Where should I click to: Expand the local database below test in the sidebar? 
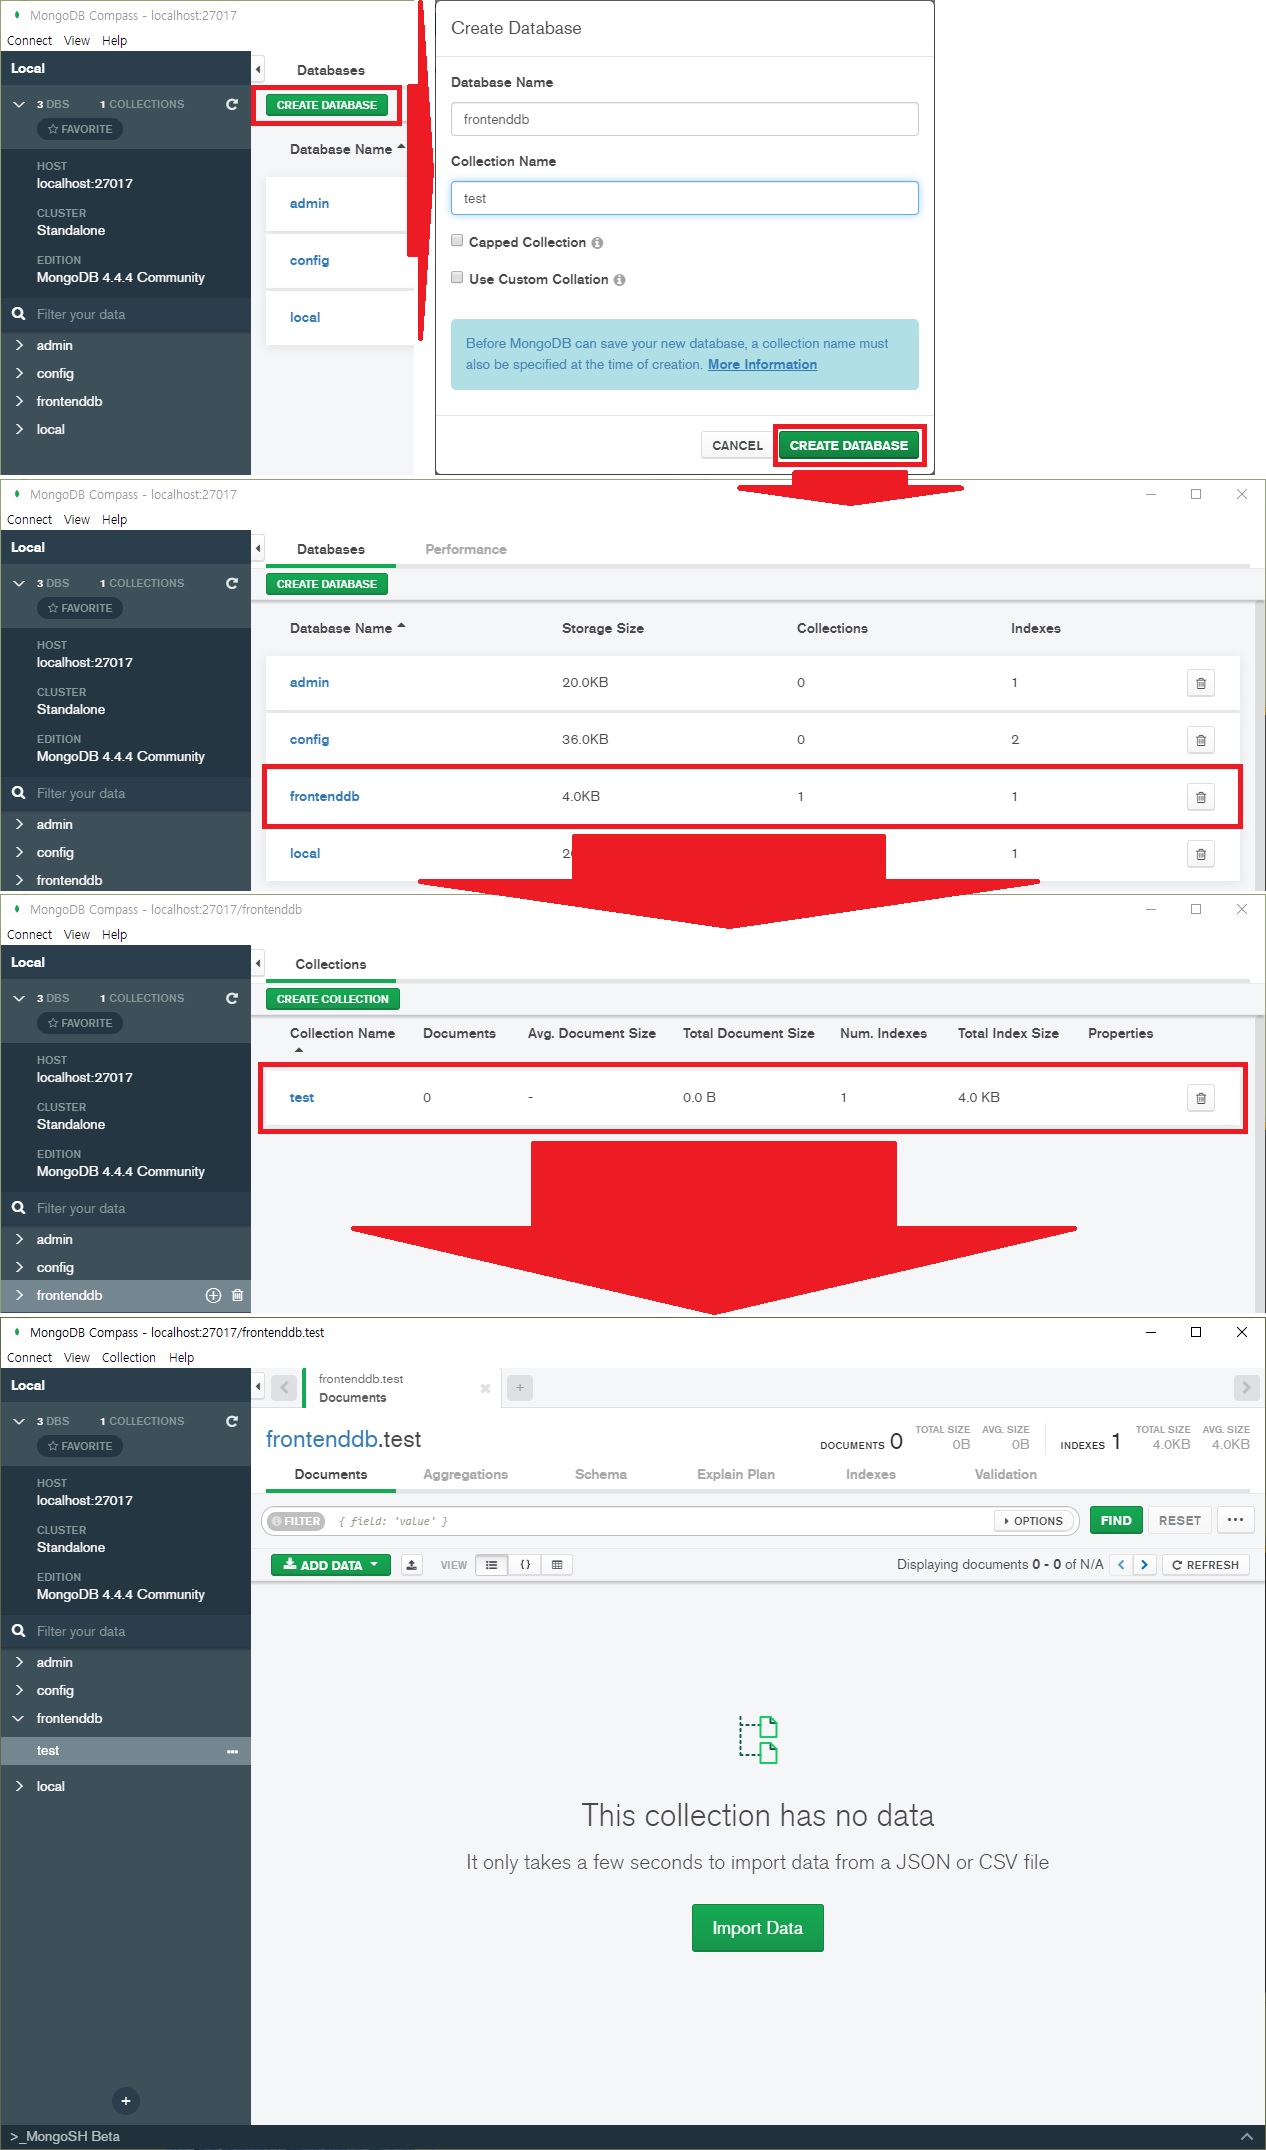point(18,1786)
